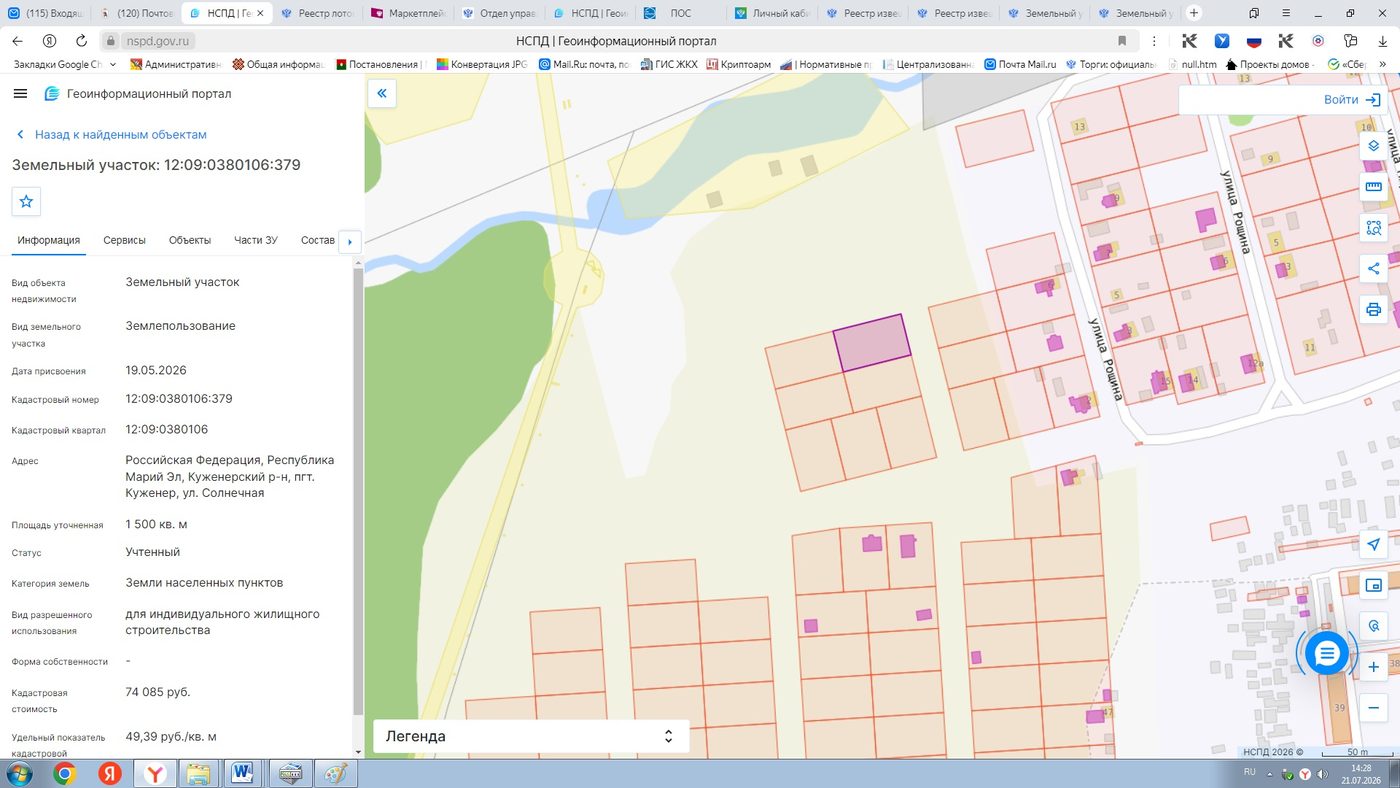Open the overview mini-map button
This screenshot has height=788, width=1400.
coord(1374,585)
